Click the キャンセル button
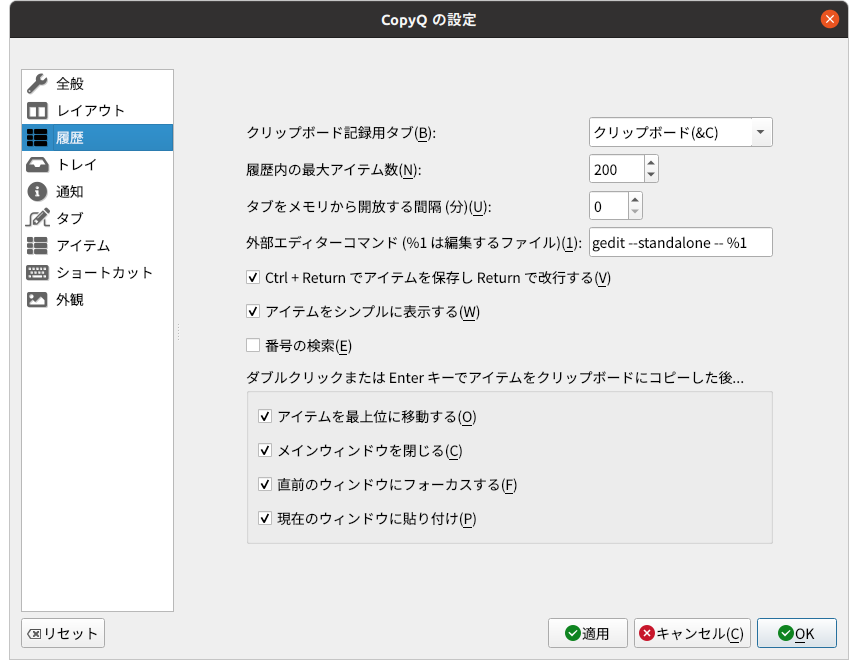 [692, 633]
